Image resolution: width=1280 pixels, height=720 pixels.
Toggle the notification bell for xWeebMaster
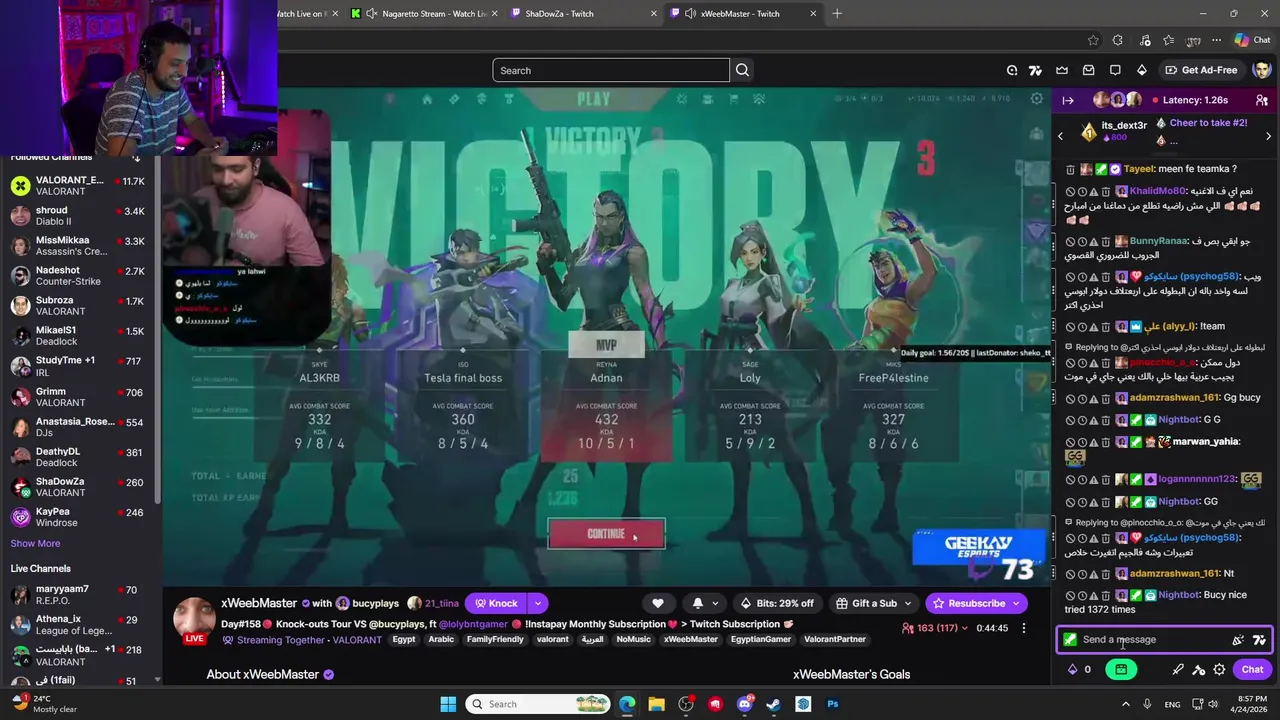coord(698,603)
